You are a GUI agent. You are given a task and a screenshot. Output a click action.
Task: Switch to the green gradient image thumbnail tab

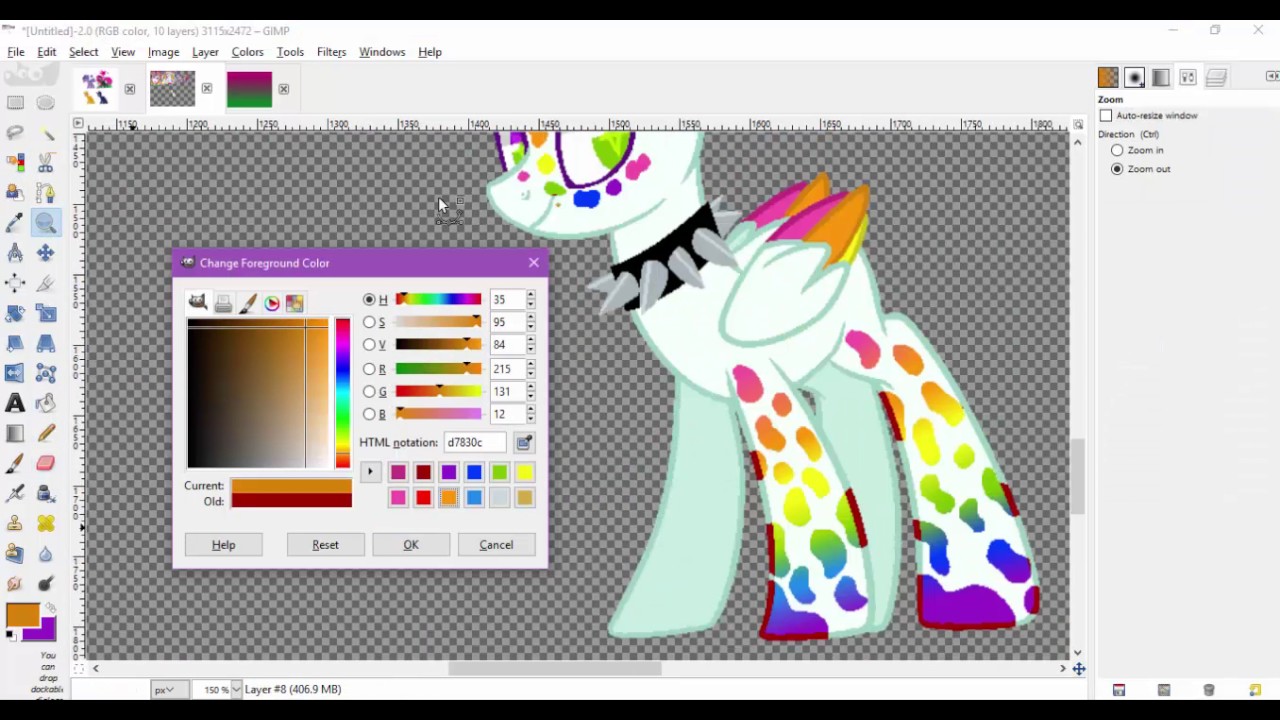tap(249, 89)
